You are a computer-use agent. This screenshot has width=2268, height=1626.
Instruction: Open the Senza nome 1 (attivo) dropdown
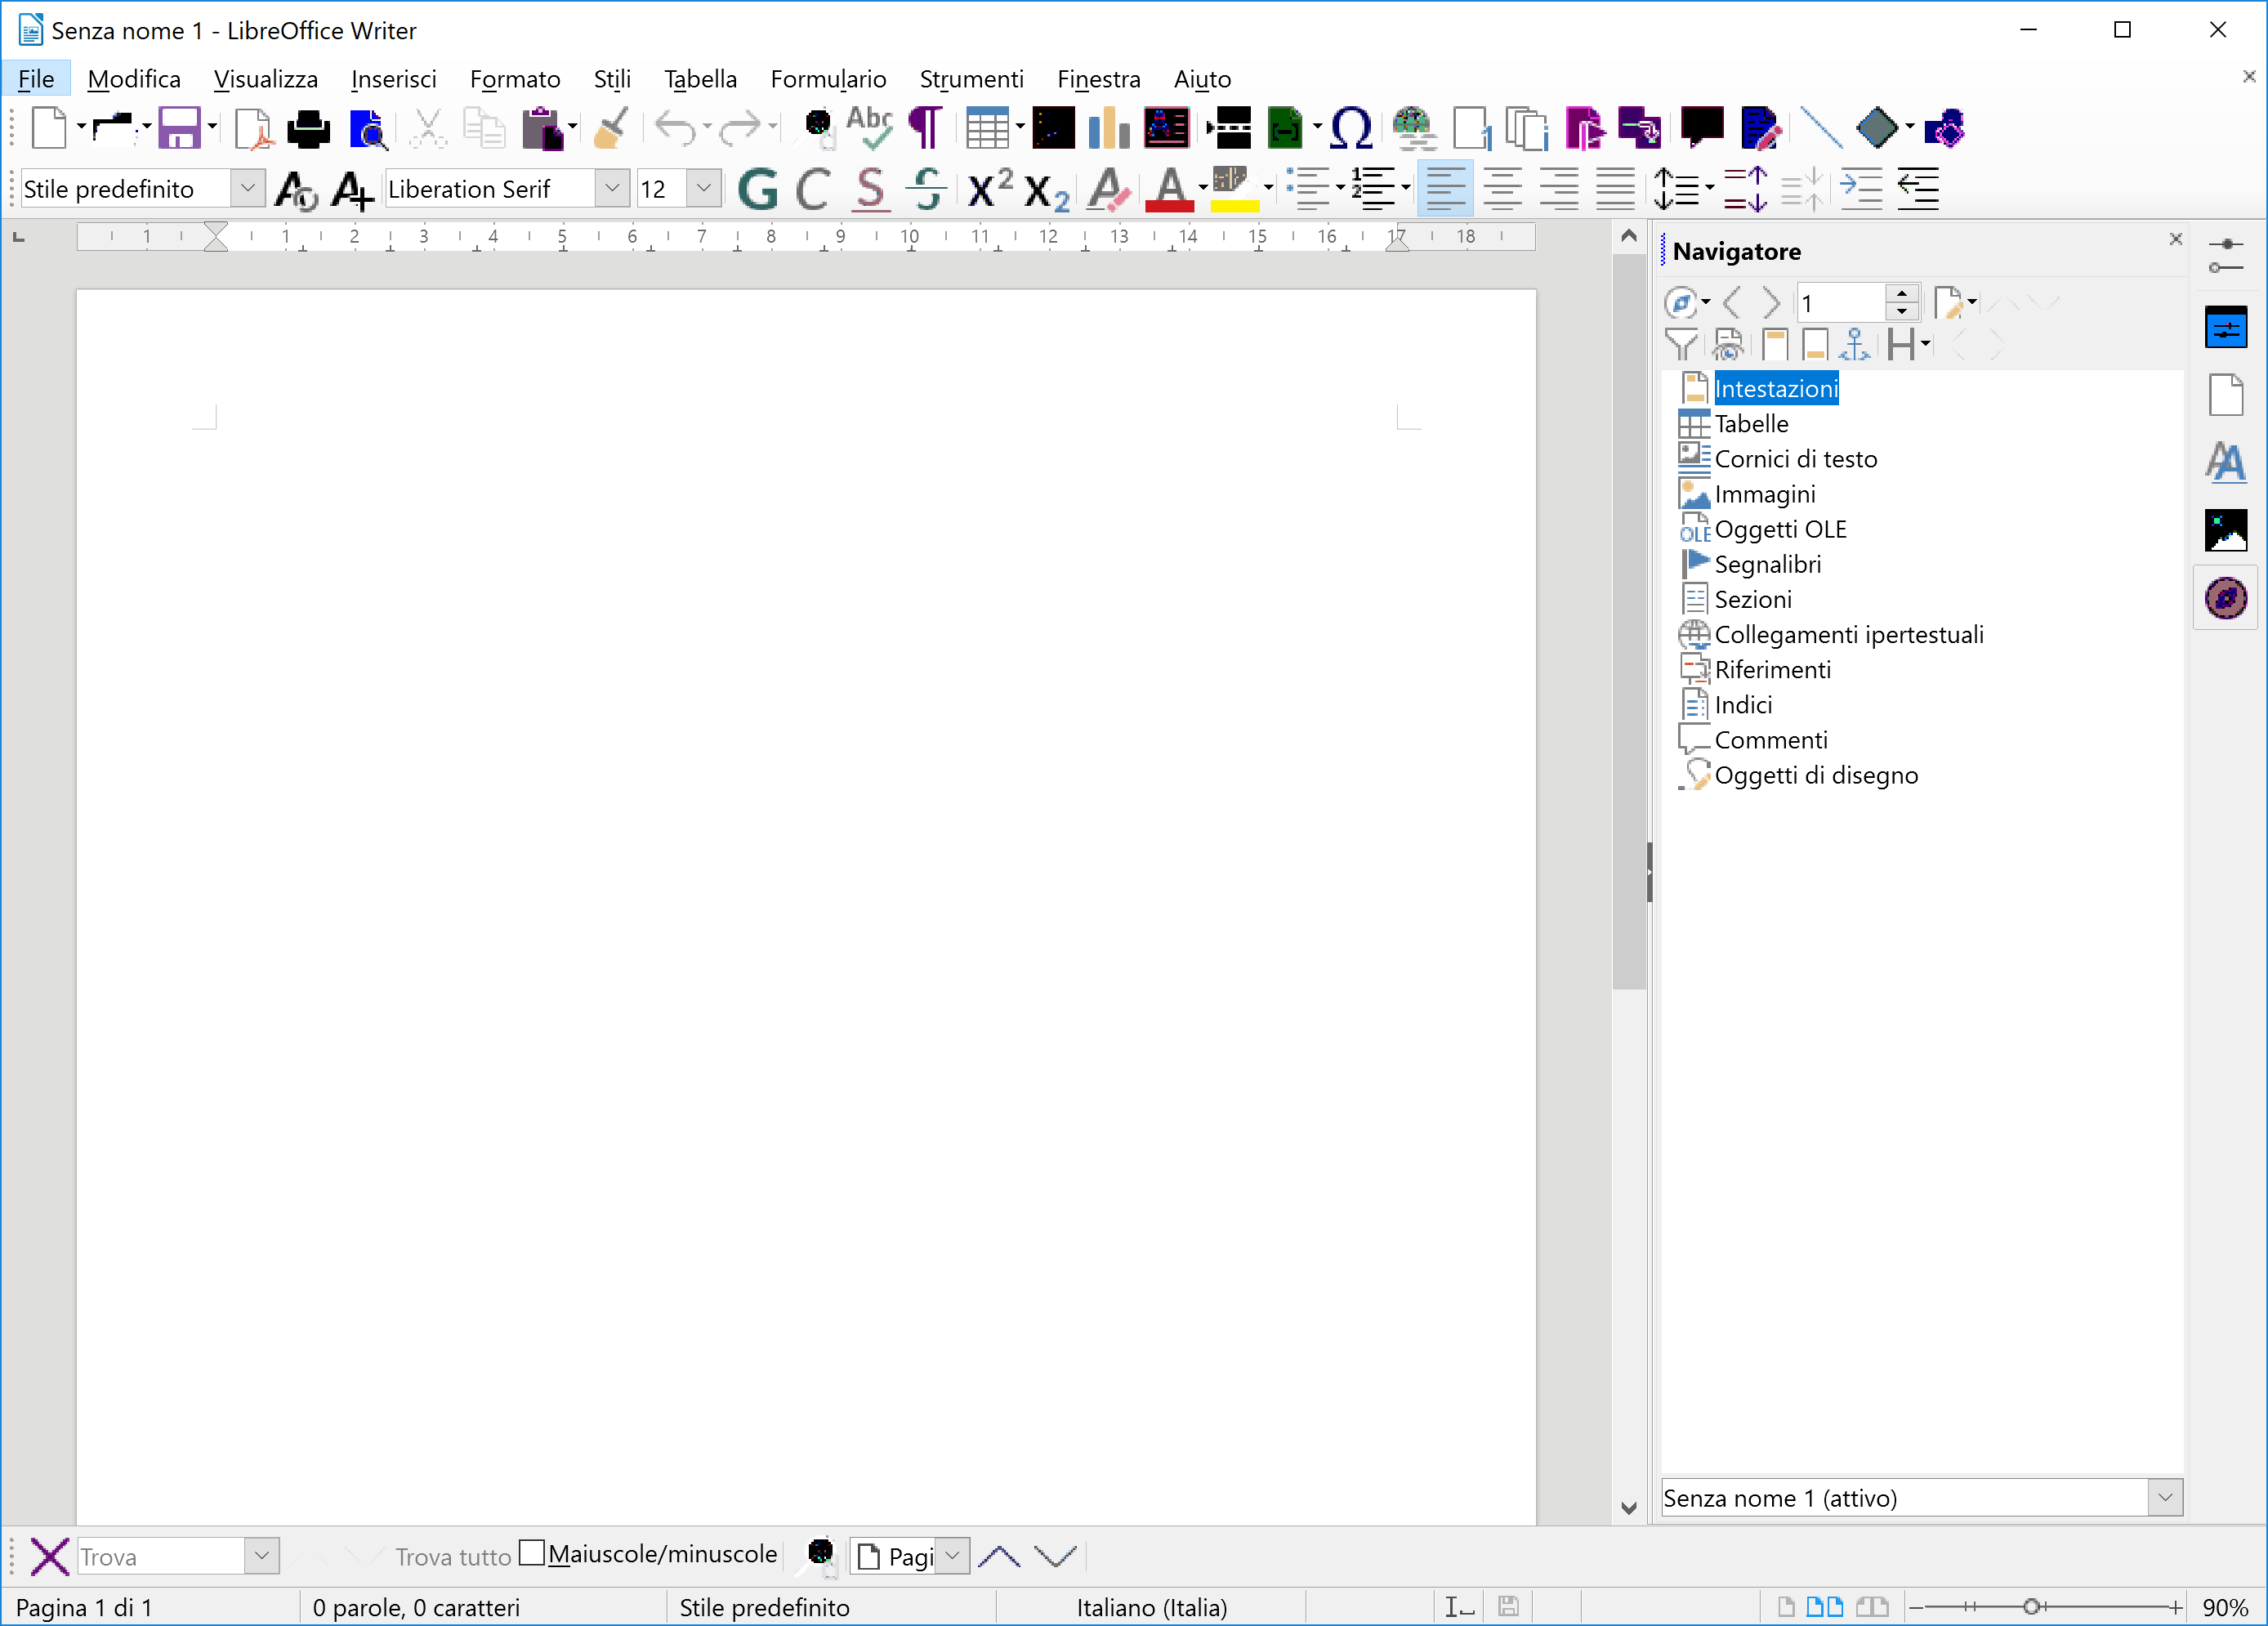pos(2164,1497)
